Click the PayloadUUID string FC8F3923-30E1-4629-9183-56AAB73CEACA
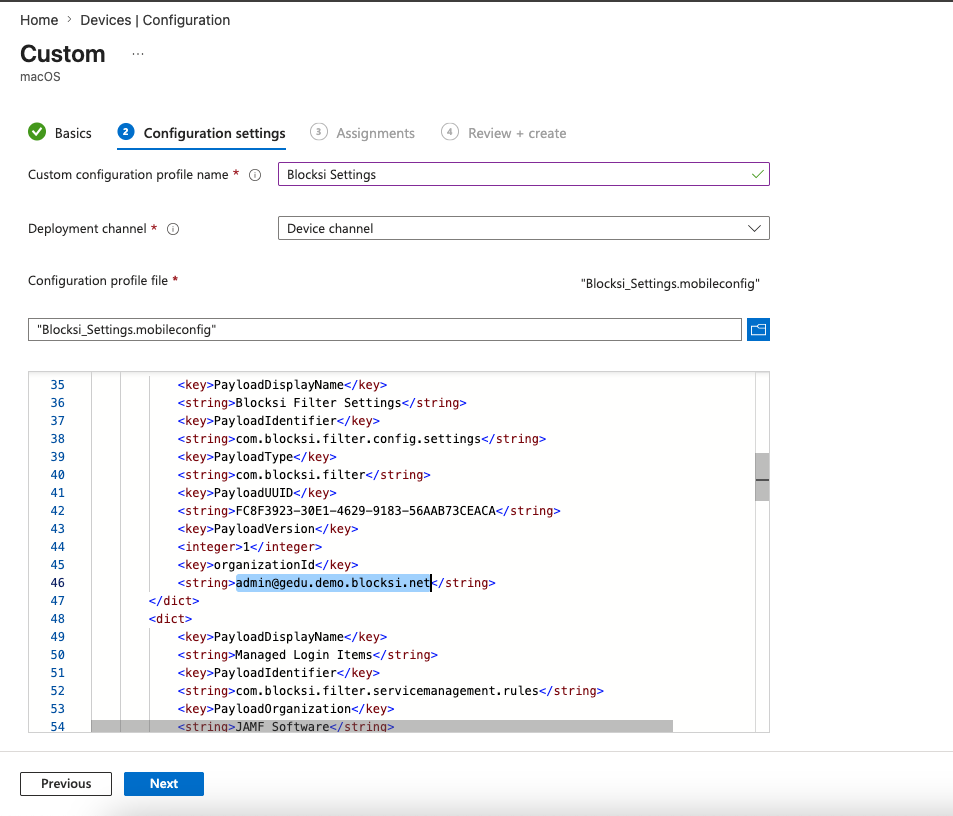The width and height of the screenshot is (953, 816). pos(366,511)
